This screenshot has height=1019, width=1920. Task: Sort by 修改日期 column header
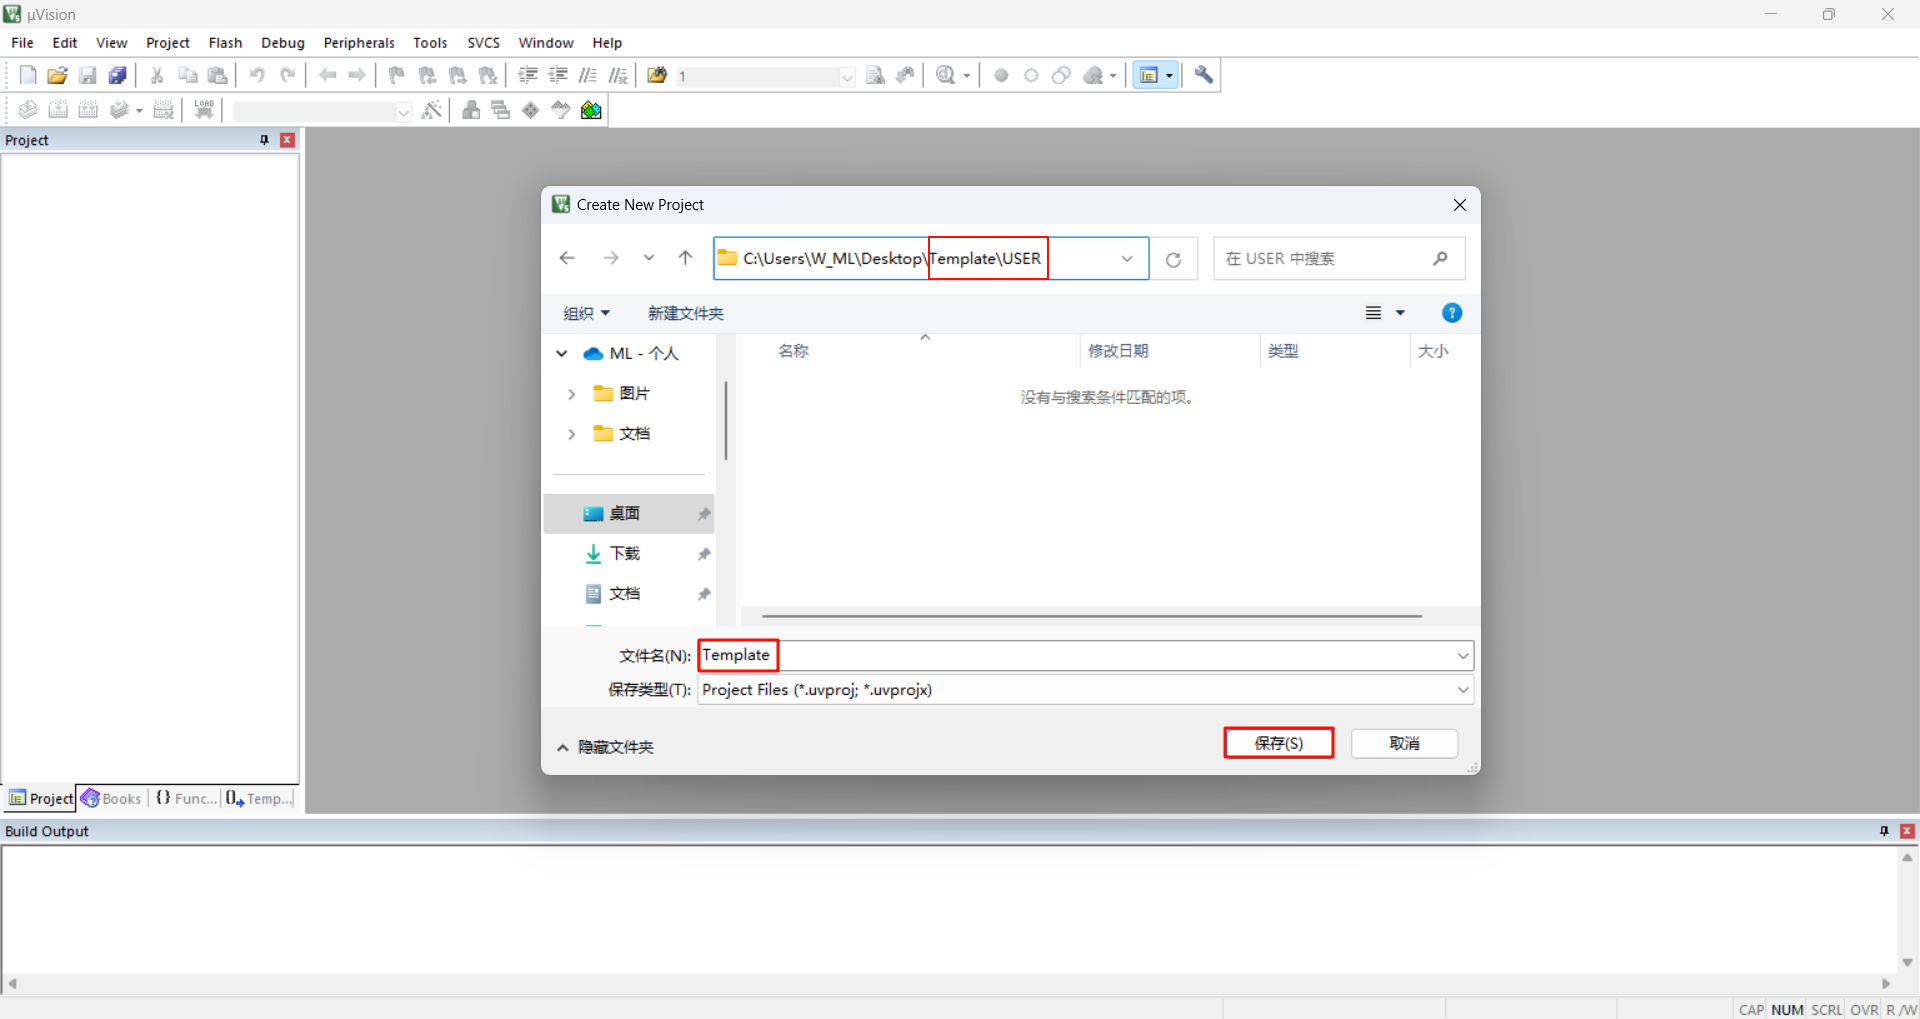tap(1118, 351)
